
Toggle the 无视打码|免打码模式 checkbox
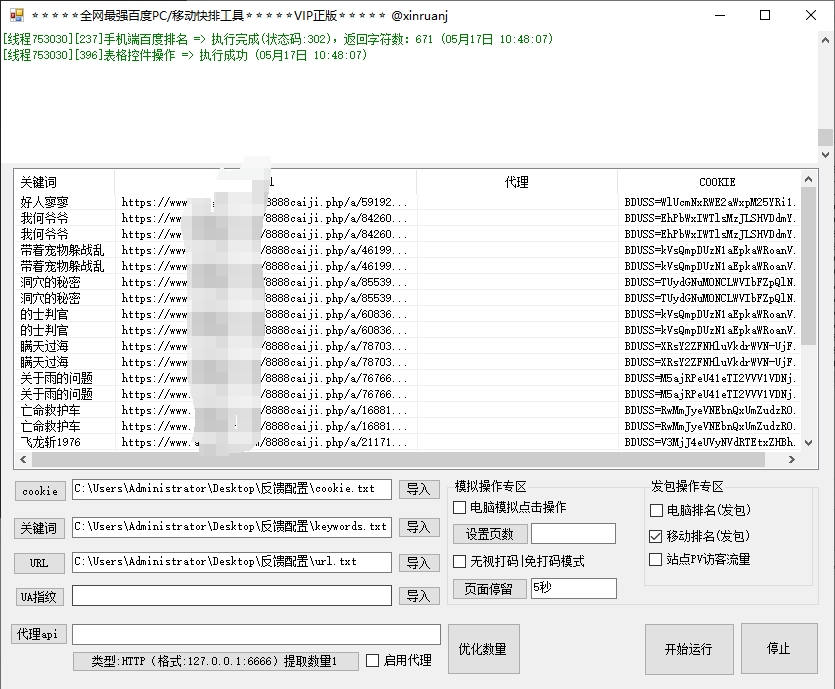[x=460, y=561]
